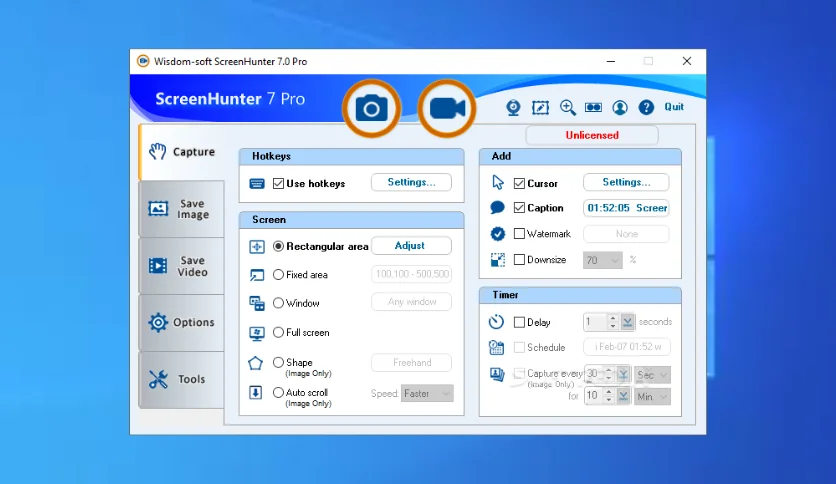The image size is (836, 484).
Task: Switch to the Capture tab
Action: (x=181, y=152)
